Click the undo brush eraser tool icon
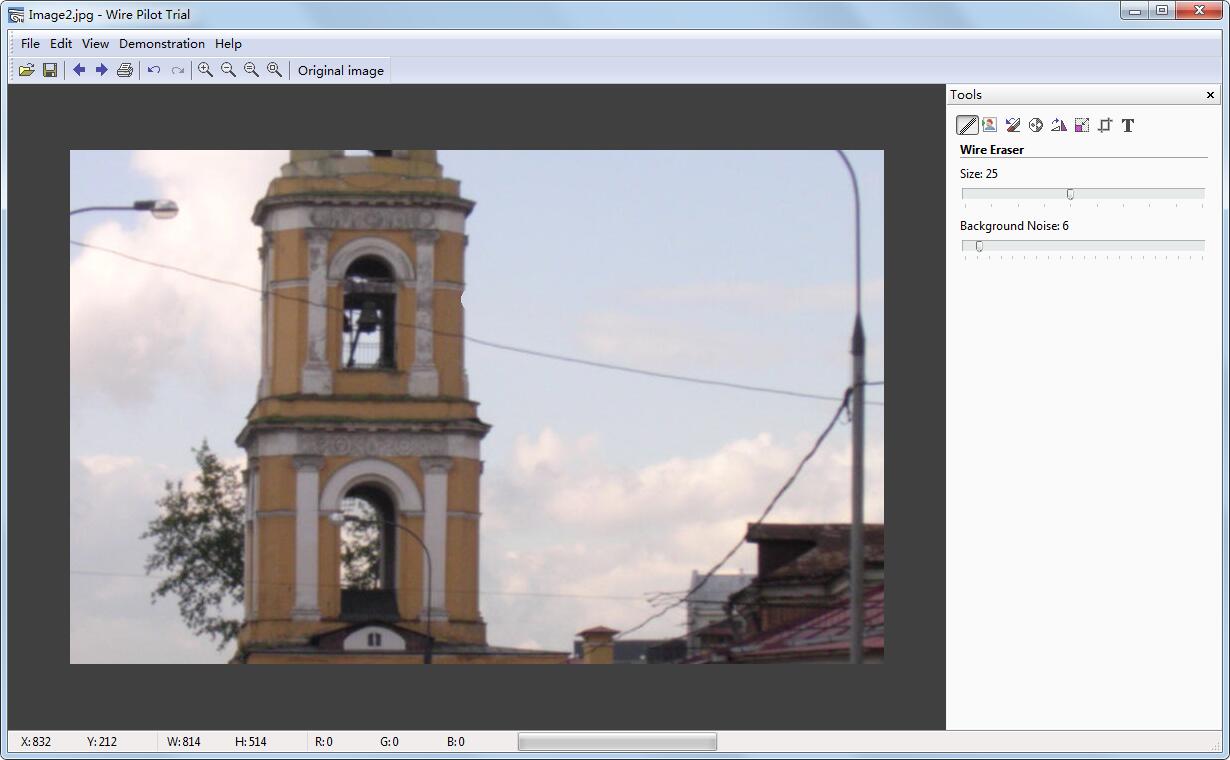This screenshot has width=1230, height=760. point(1013,125)
